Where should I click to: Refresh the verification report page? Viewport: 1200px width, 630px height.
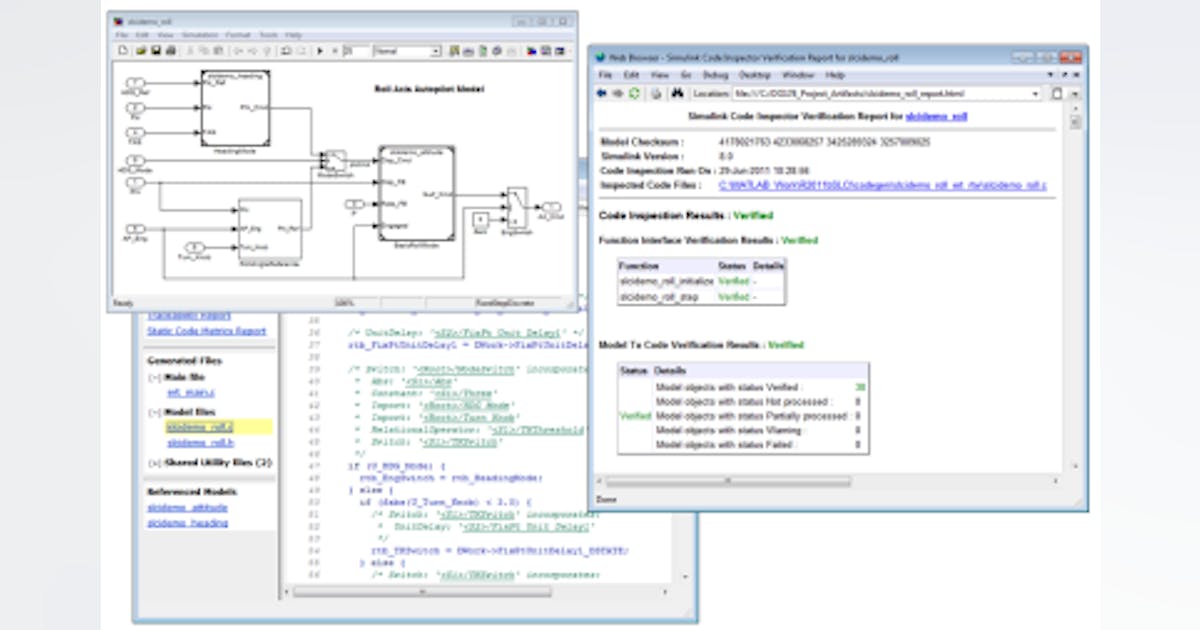click(633, 93)
